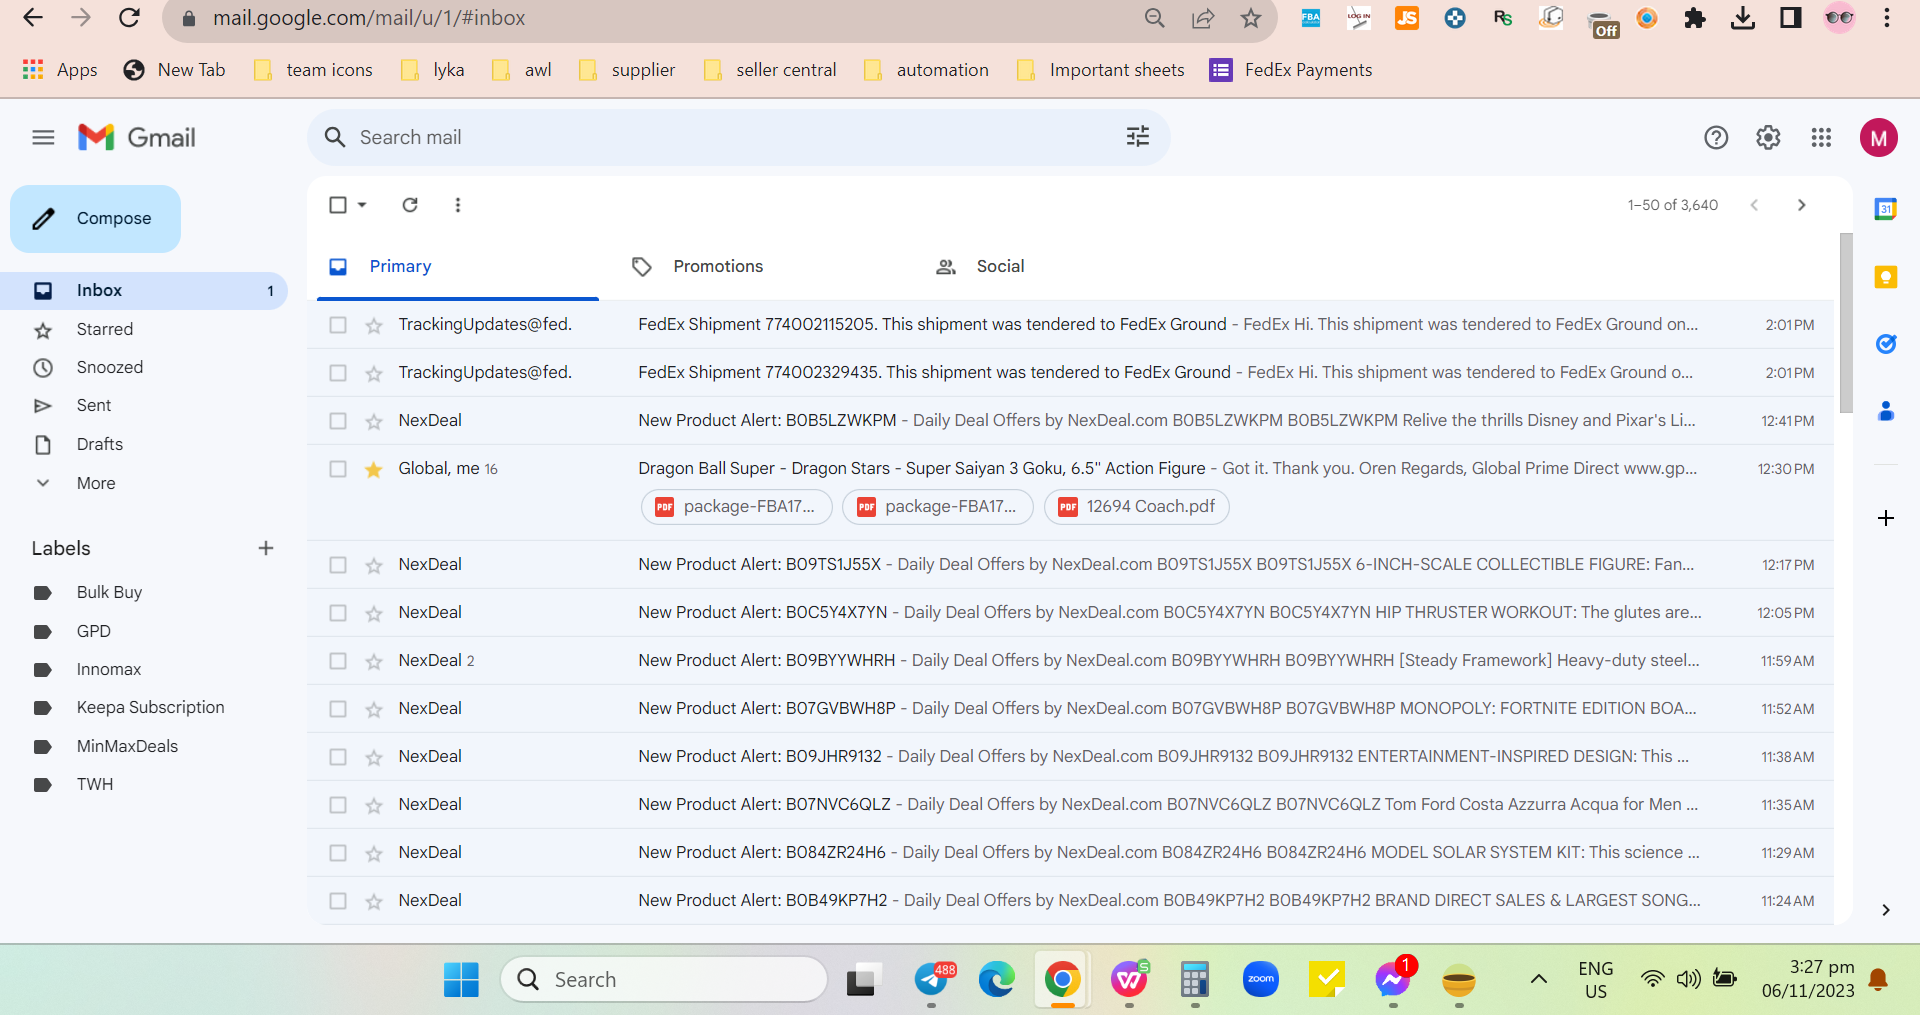Open the supplier bookmark folder
This screenshot has width=1920, height=1015.
click(627, 70)
